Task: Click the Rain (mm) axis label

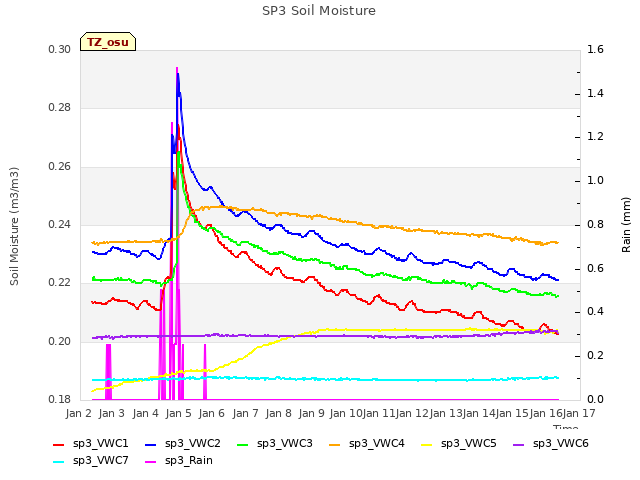Action: [626, 225]
